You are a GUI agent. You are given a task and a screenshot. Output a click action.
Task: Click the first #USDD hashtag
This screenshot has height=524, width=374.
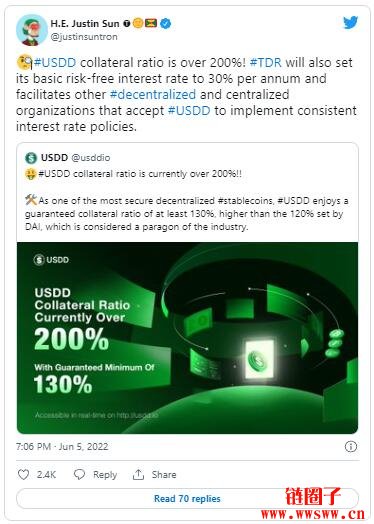pos(55,62)
